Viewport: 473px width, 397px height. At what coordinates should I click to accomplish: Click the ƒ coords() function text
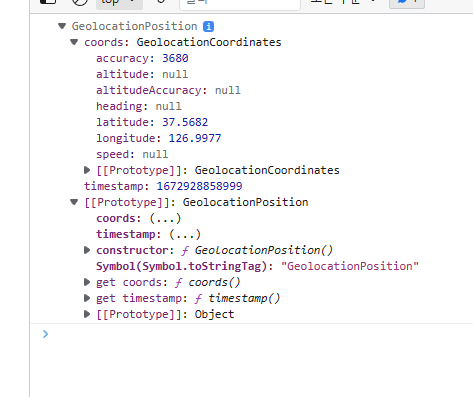pos(207,282)
